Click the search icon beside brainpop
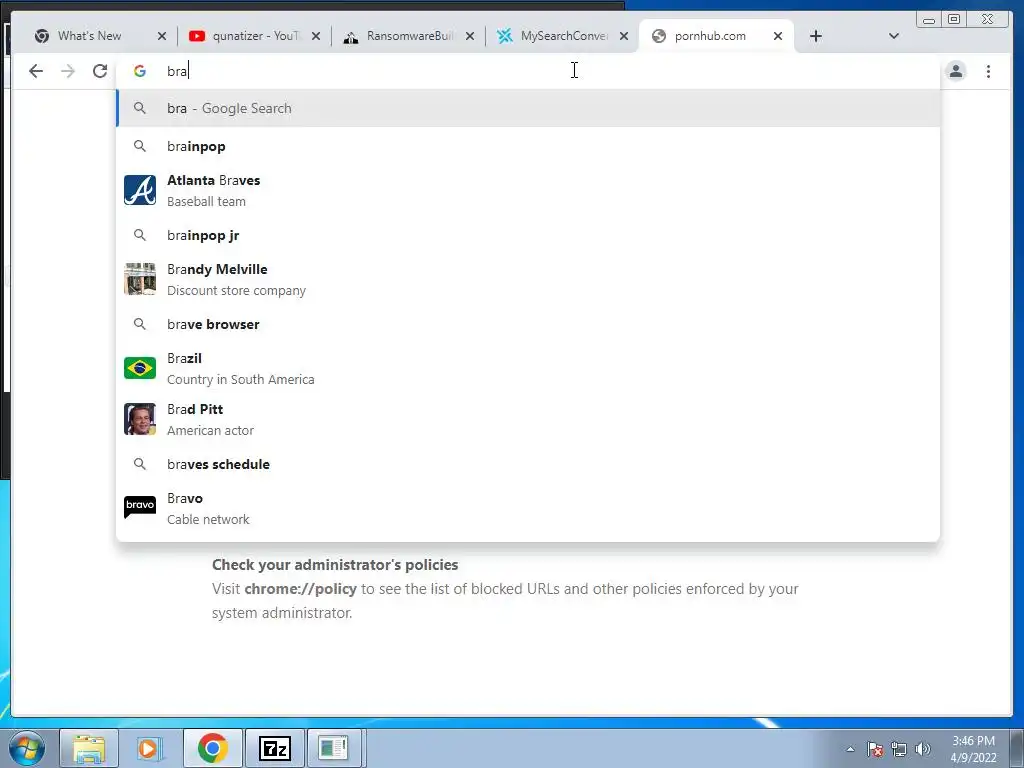This screenshot has width=1024, height=768. pyautogui.click(x=140, y=146)
